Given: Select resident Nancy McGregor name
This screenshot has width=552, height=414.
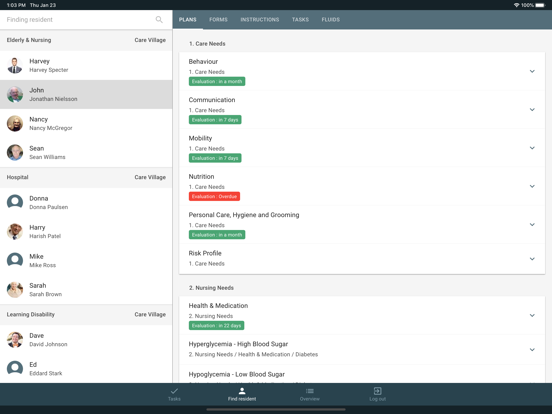Looking at the screenshot, I should (51, 128).
